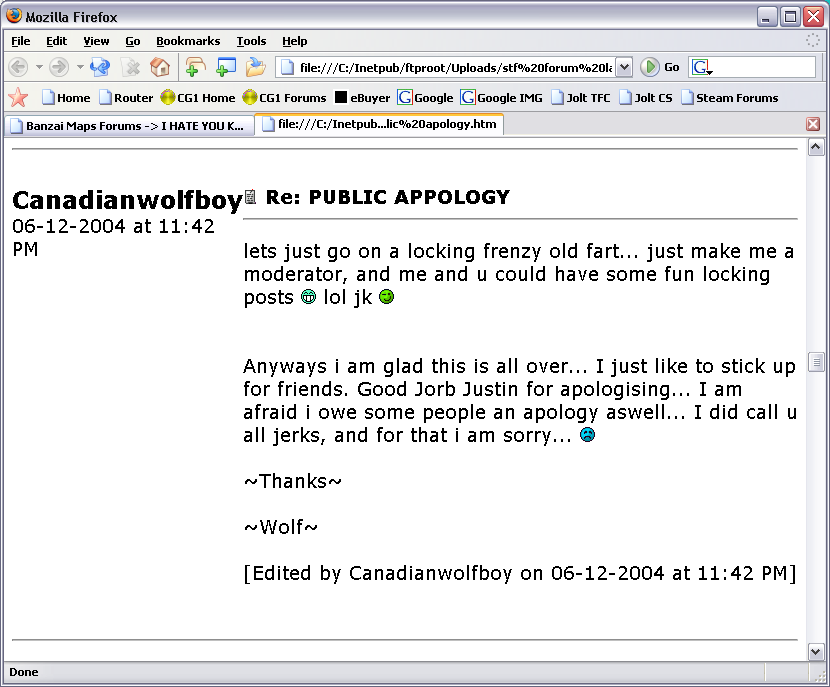This screenshot has width=830, height=687.
Task: Click the 'Edited by Canadianwolfboy' note
Action: pos(520,573)
